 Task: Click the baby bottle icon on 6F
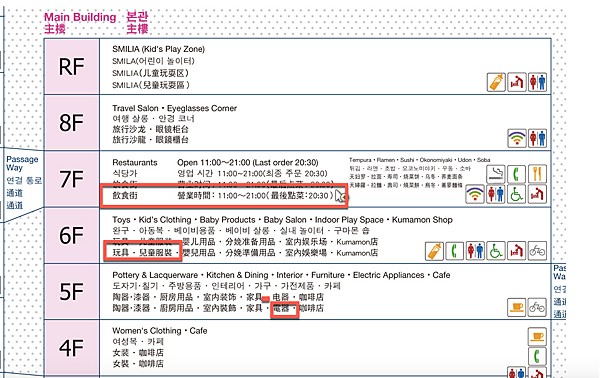(x=434, y=251)
